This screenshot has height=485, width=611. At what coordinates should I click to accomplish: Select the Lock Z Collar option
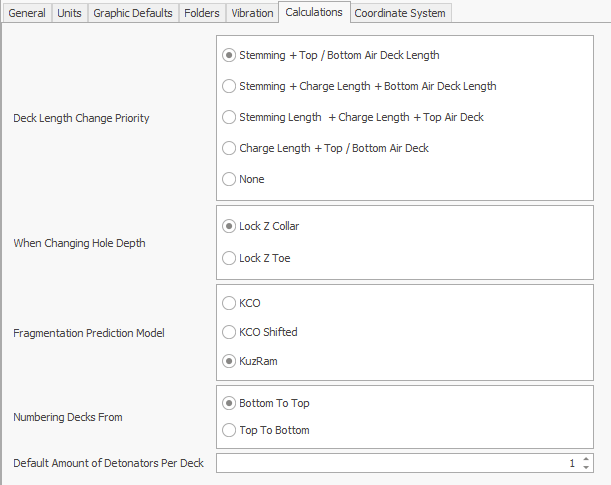click(230, 226)
